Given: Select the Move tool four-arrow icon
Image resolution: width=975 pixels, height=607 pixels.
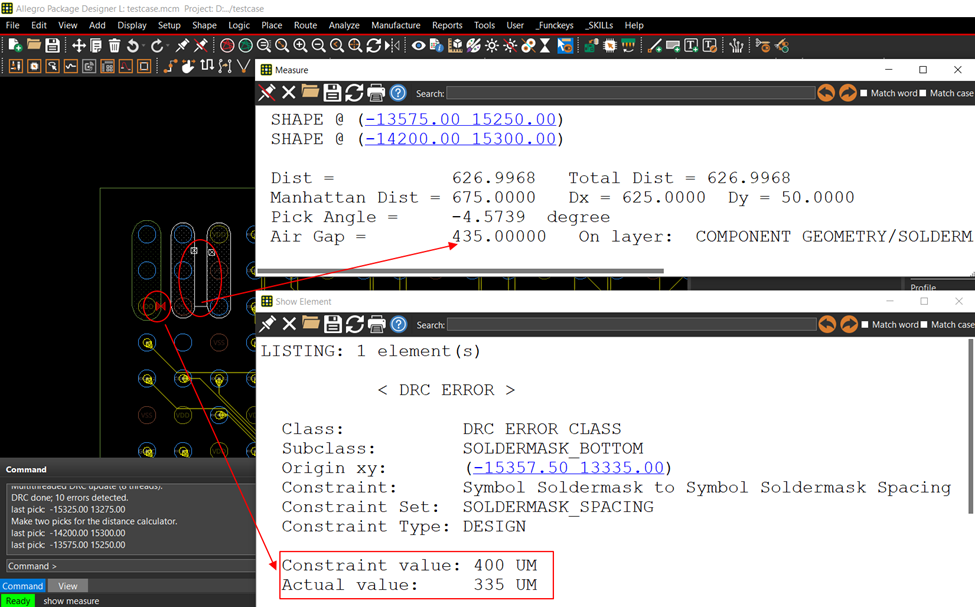Looking at the screenshot, I should pos(79,45).
